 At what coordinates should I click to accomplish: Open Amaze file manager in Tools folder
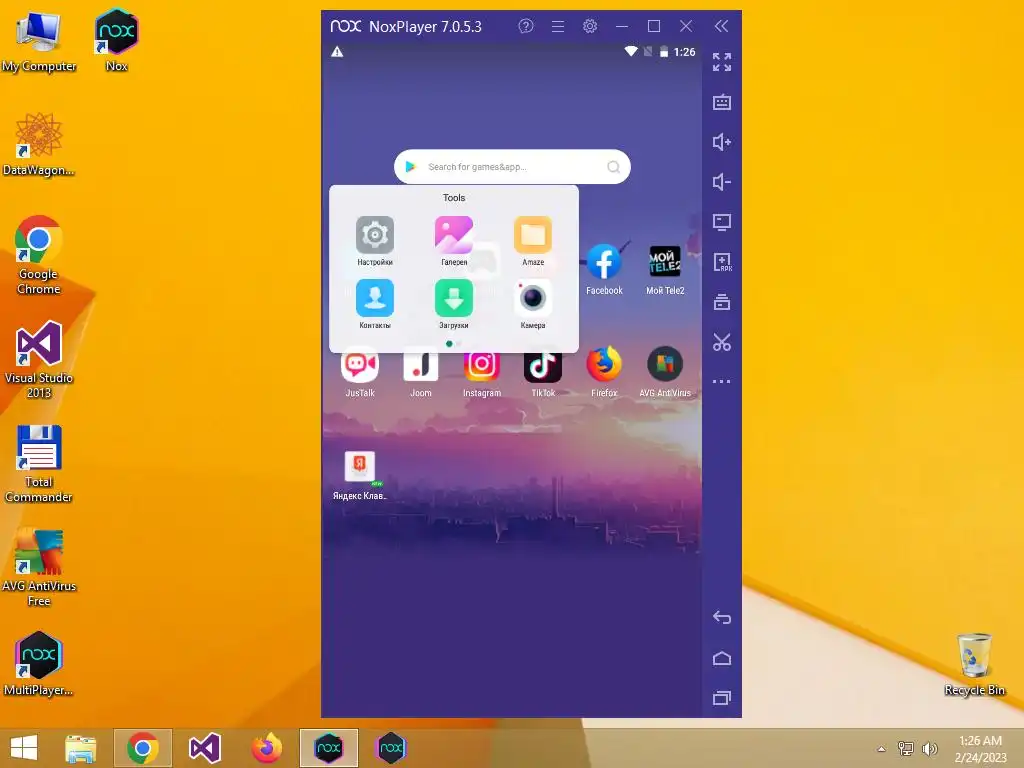pos(533,240)
